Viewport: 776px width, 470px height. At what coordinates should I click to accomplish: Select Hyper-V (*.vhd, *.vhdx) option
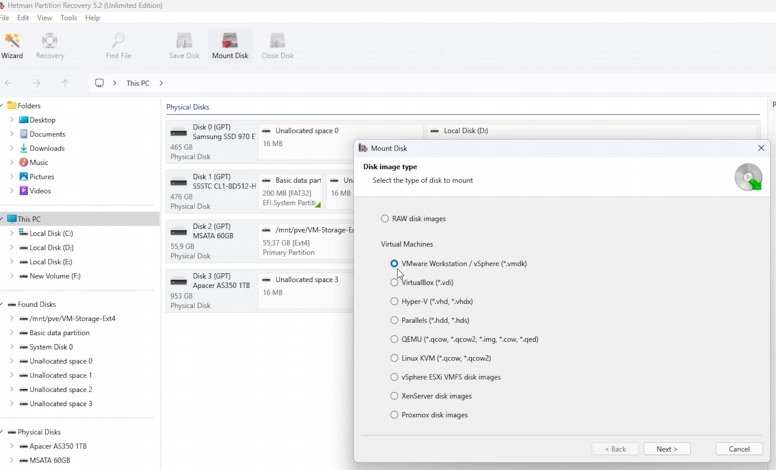click(x=394, y=301)
